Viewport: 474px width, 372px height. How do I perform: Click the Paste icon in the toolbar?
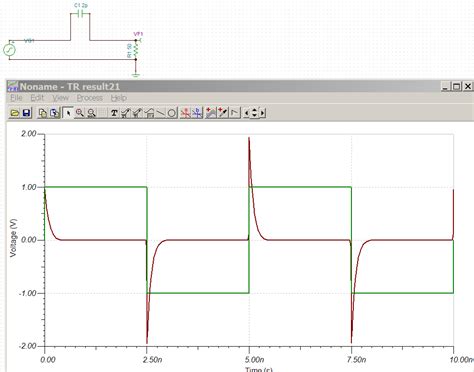point(54,113)
